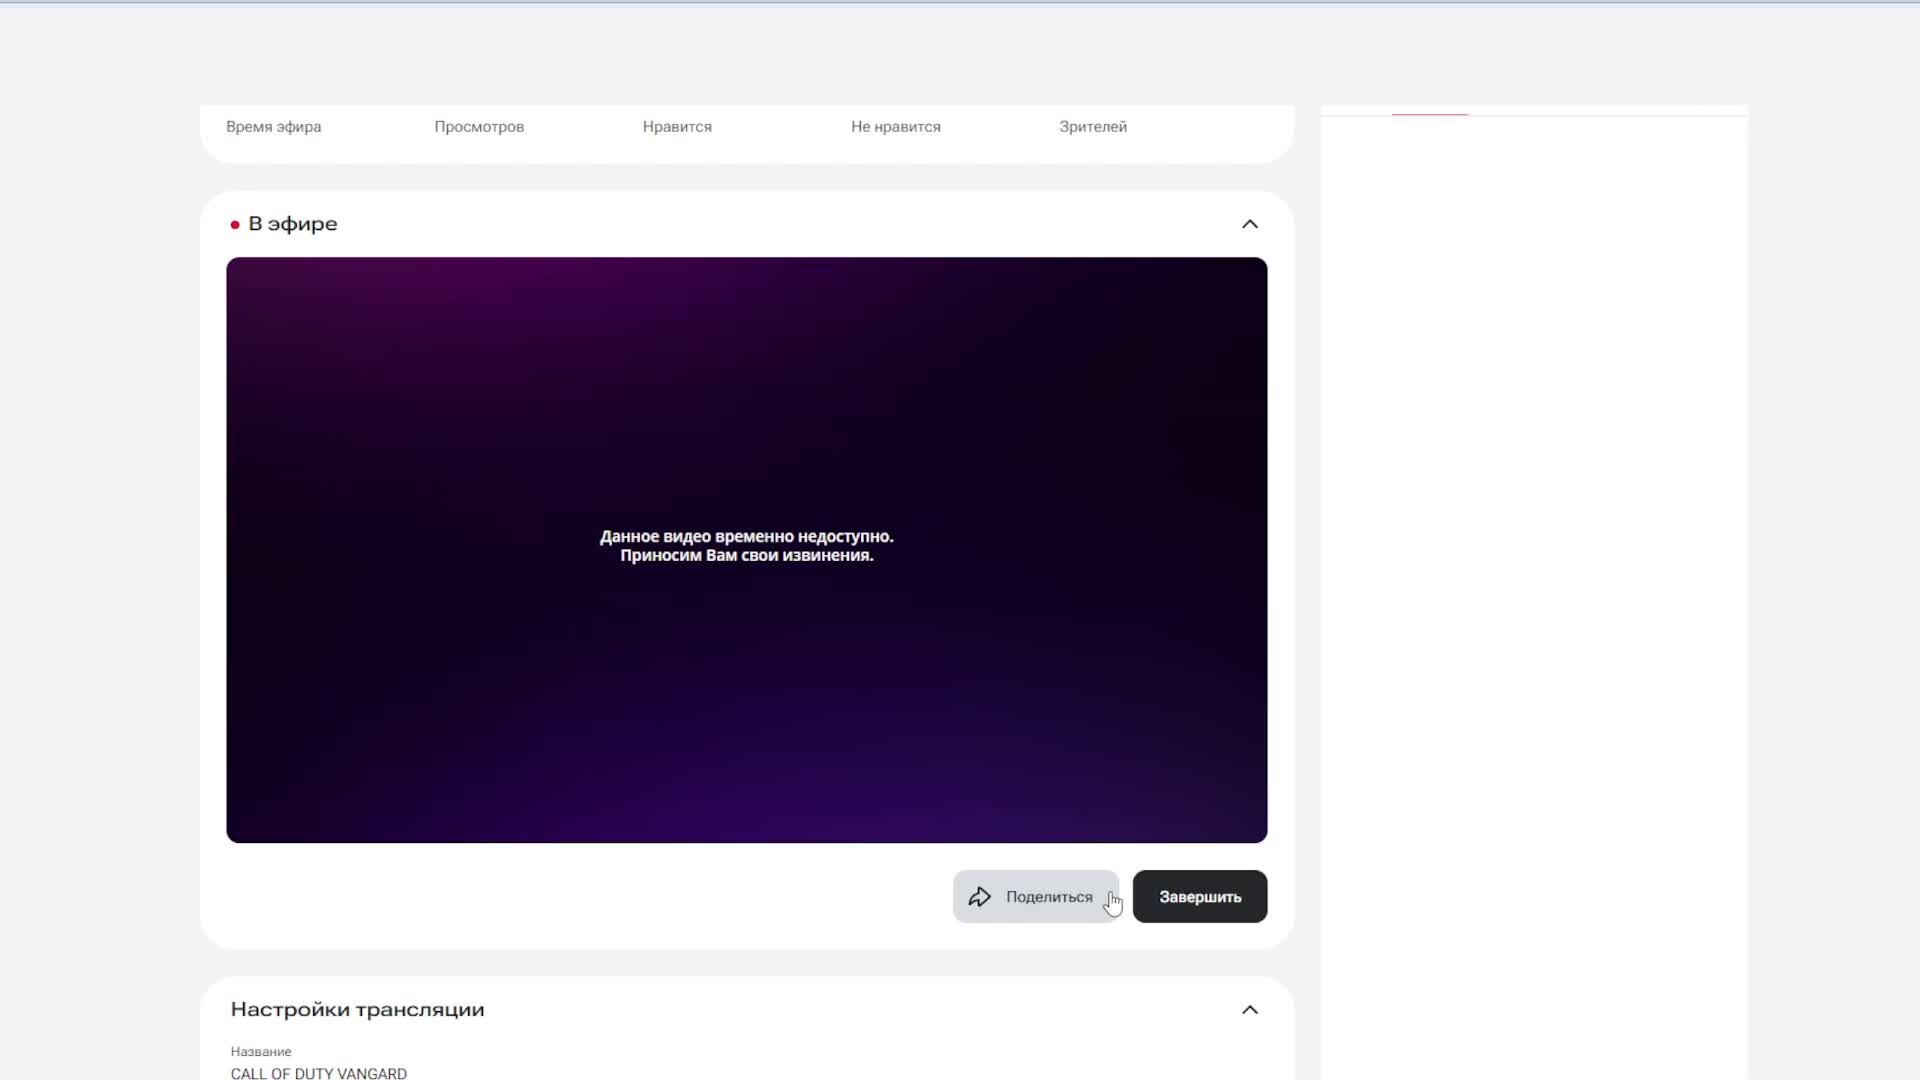Click the "Приносим Вам свои извинения" apology line
Screen dimensions: 1920x1080
[x=746, y=556]
